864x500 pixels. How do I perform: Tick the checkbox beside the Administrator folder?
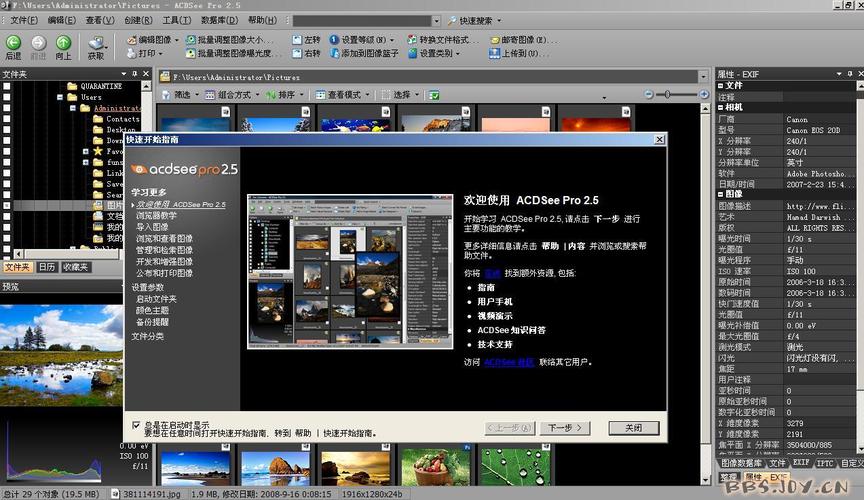(x=7, y=107)
